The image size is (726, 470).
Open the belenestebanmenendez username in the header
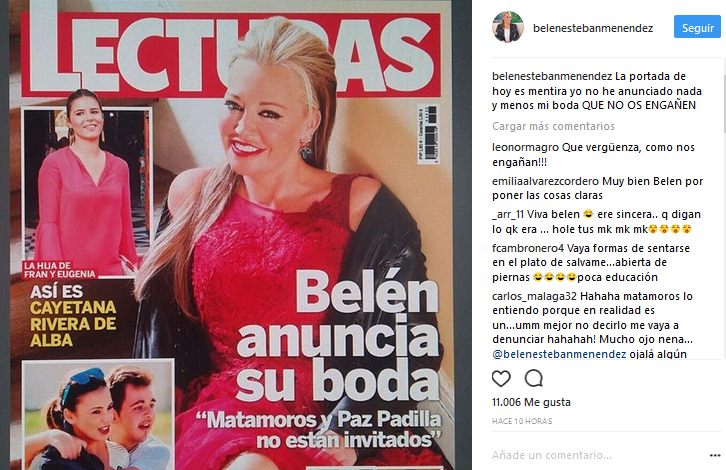click(x=593, y=28)
